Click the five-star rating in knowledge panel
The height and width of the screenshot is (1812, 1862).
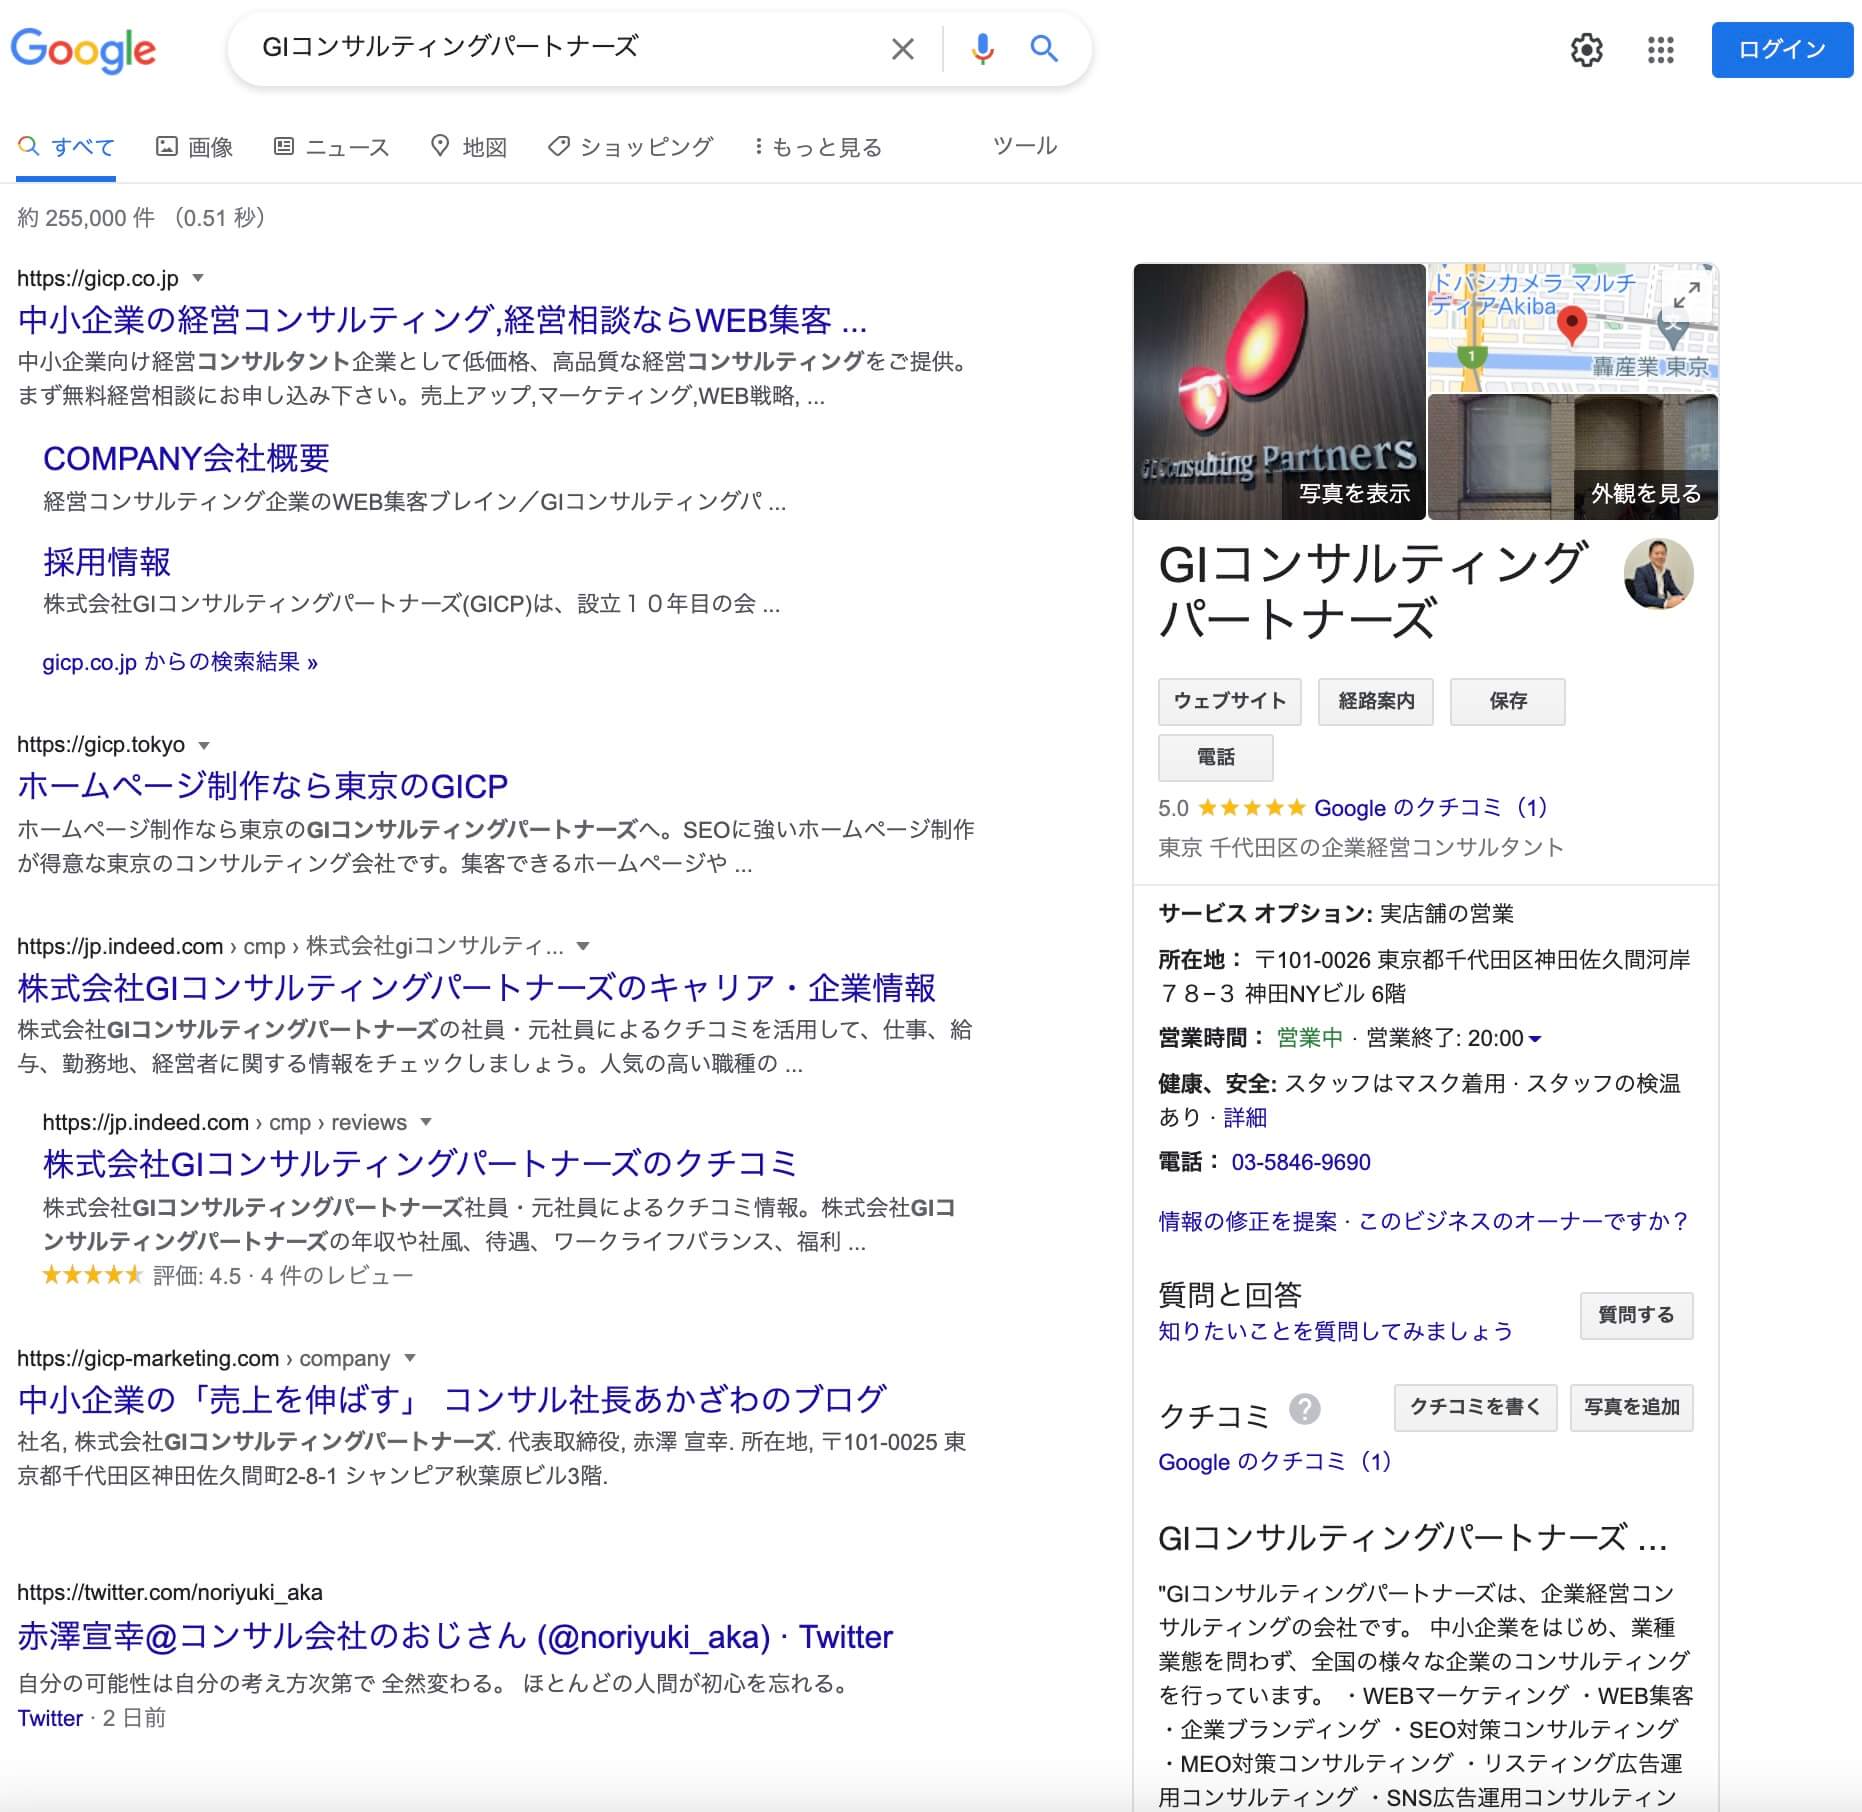1252,808
